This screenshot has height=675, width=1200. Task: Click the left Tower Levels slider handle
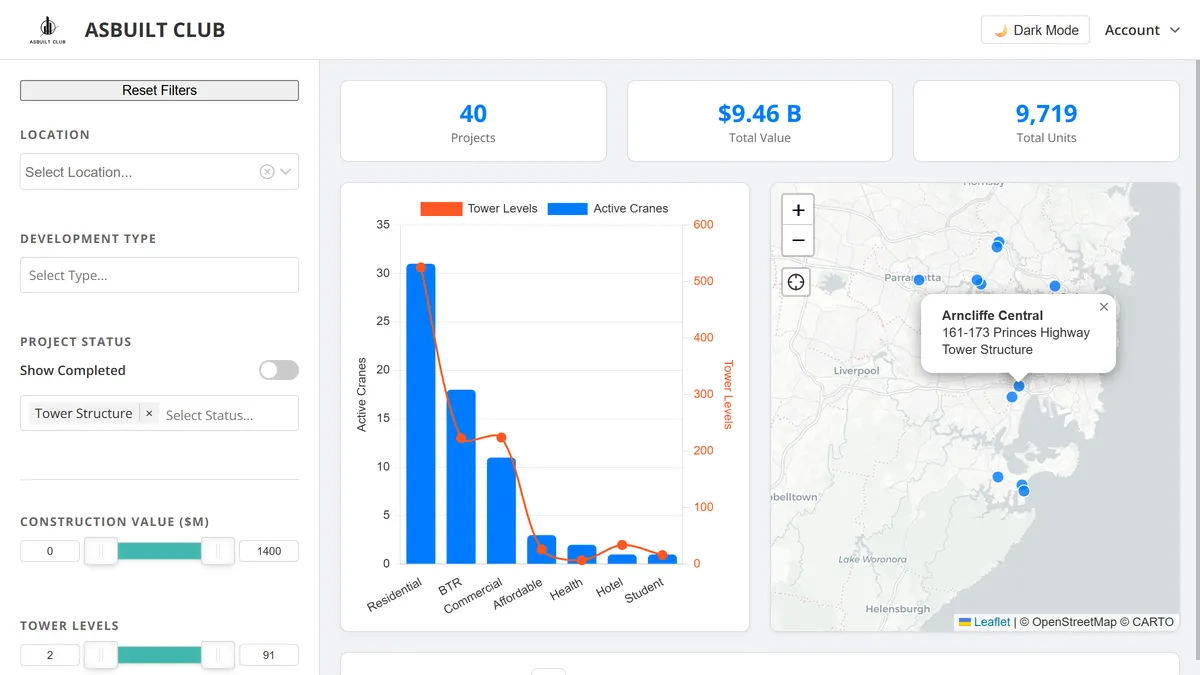(101, 655)
